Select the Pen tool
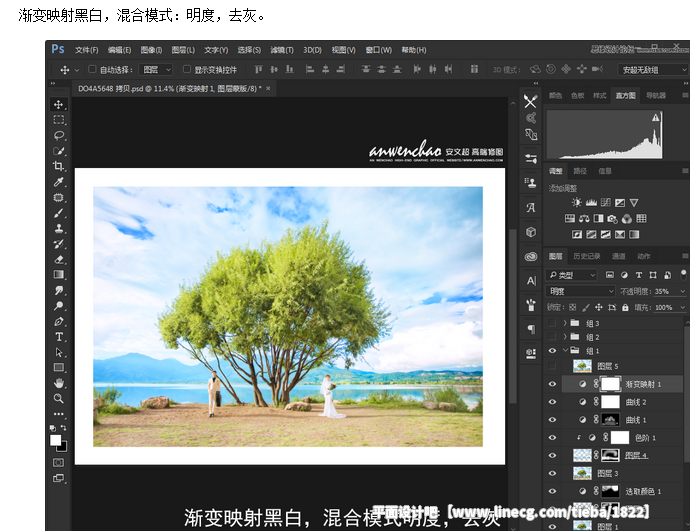Screen dimensions: 690x531 (58, 322)
